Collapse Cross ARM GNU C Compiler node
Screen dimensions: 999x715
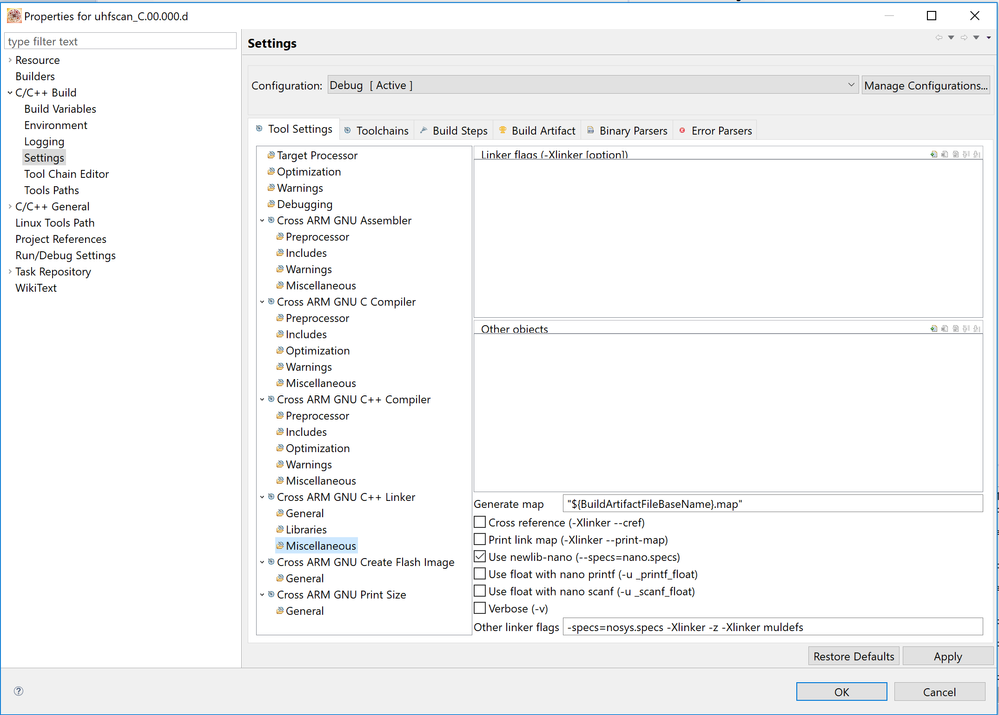click(x=262, y=302)
